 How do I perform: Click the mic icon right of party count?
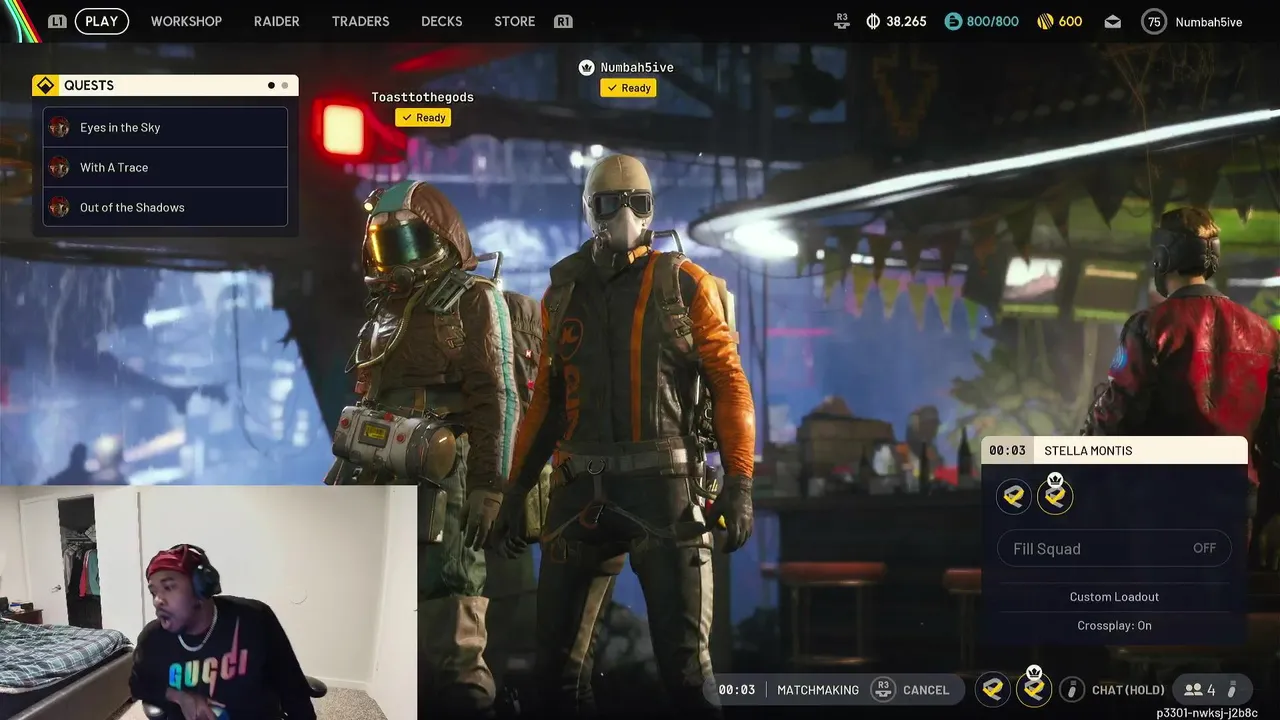pos(1232,689)
